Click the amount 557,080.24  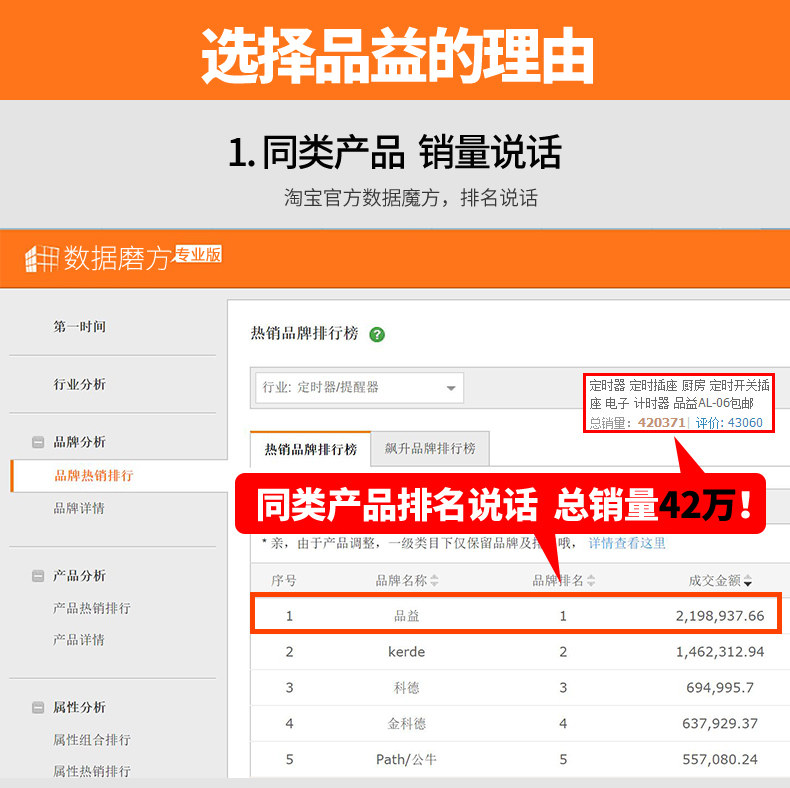pyautogui.click(x=720, y=759)
